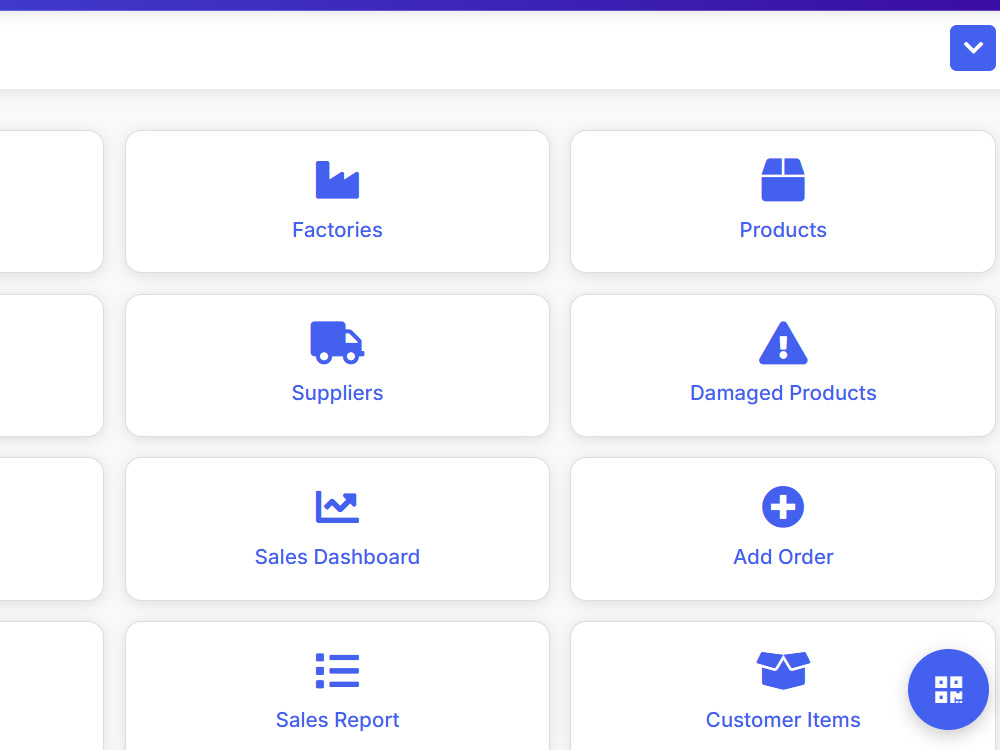Select the Add Order label
This screenshot has height=750, width=1000.
pyautogui.click(x=783, y=557)
